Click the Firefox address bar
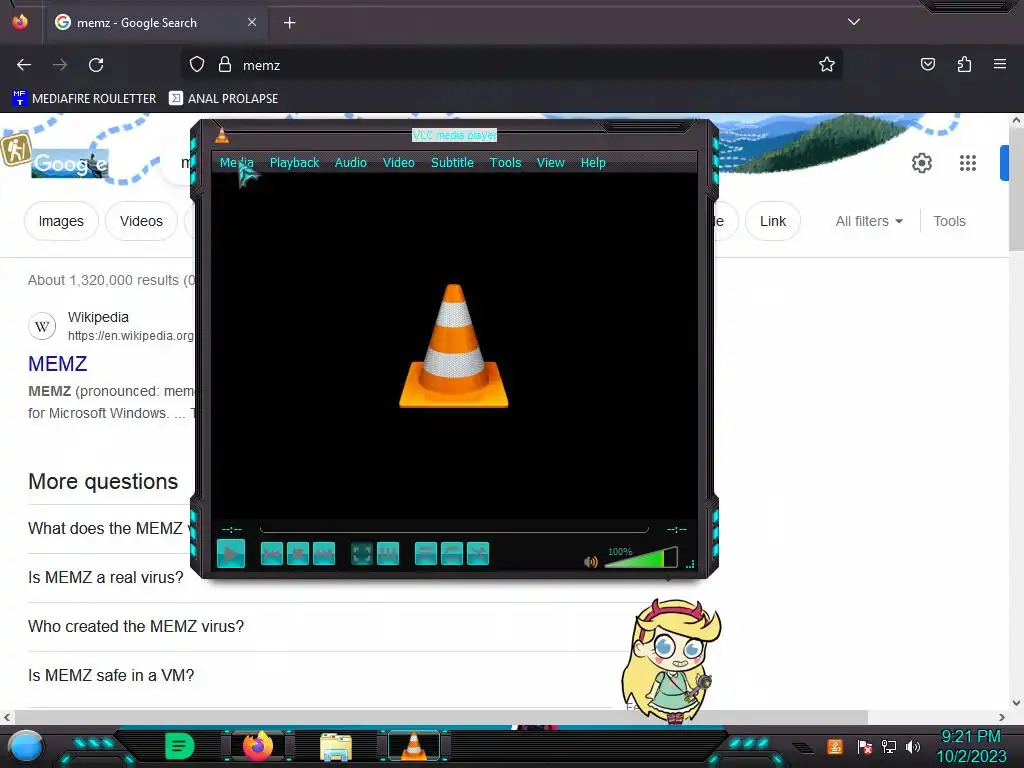 [x=513, y=65]
